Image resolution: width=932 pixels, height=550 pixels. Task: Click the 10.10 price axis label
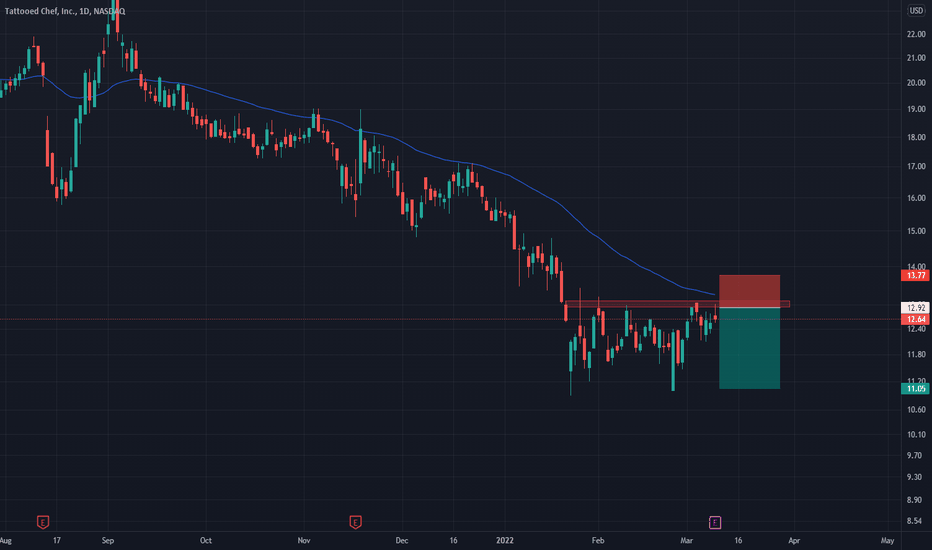point(916,434)
